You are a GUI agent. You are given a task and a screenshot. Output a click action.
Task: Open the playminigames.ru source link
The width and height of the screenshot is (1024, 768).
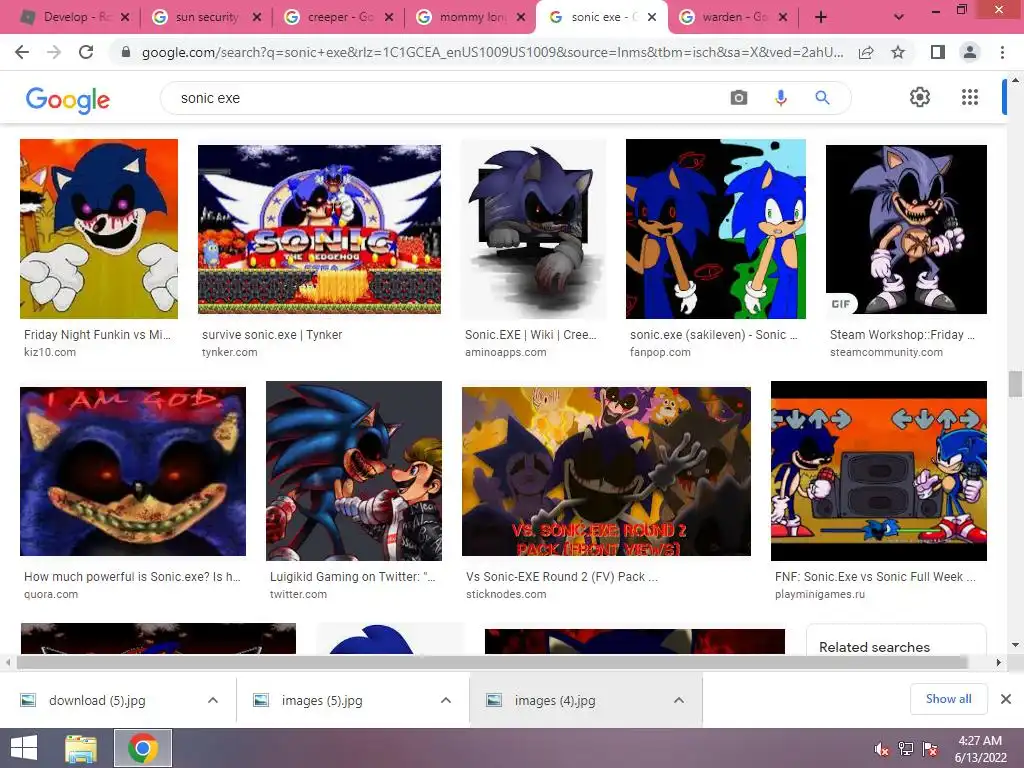[x=820, y=594]
